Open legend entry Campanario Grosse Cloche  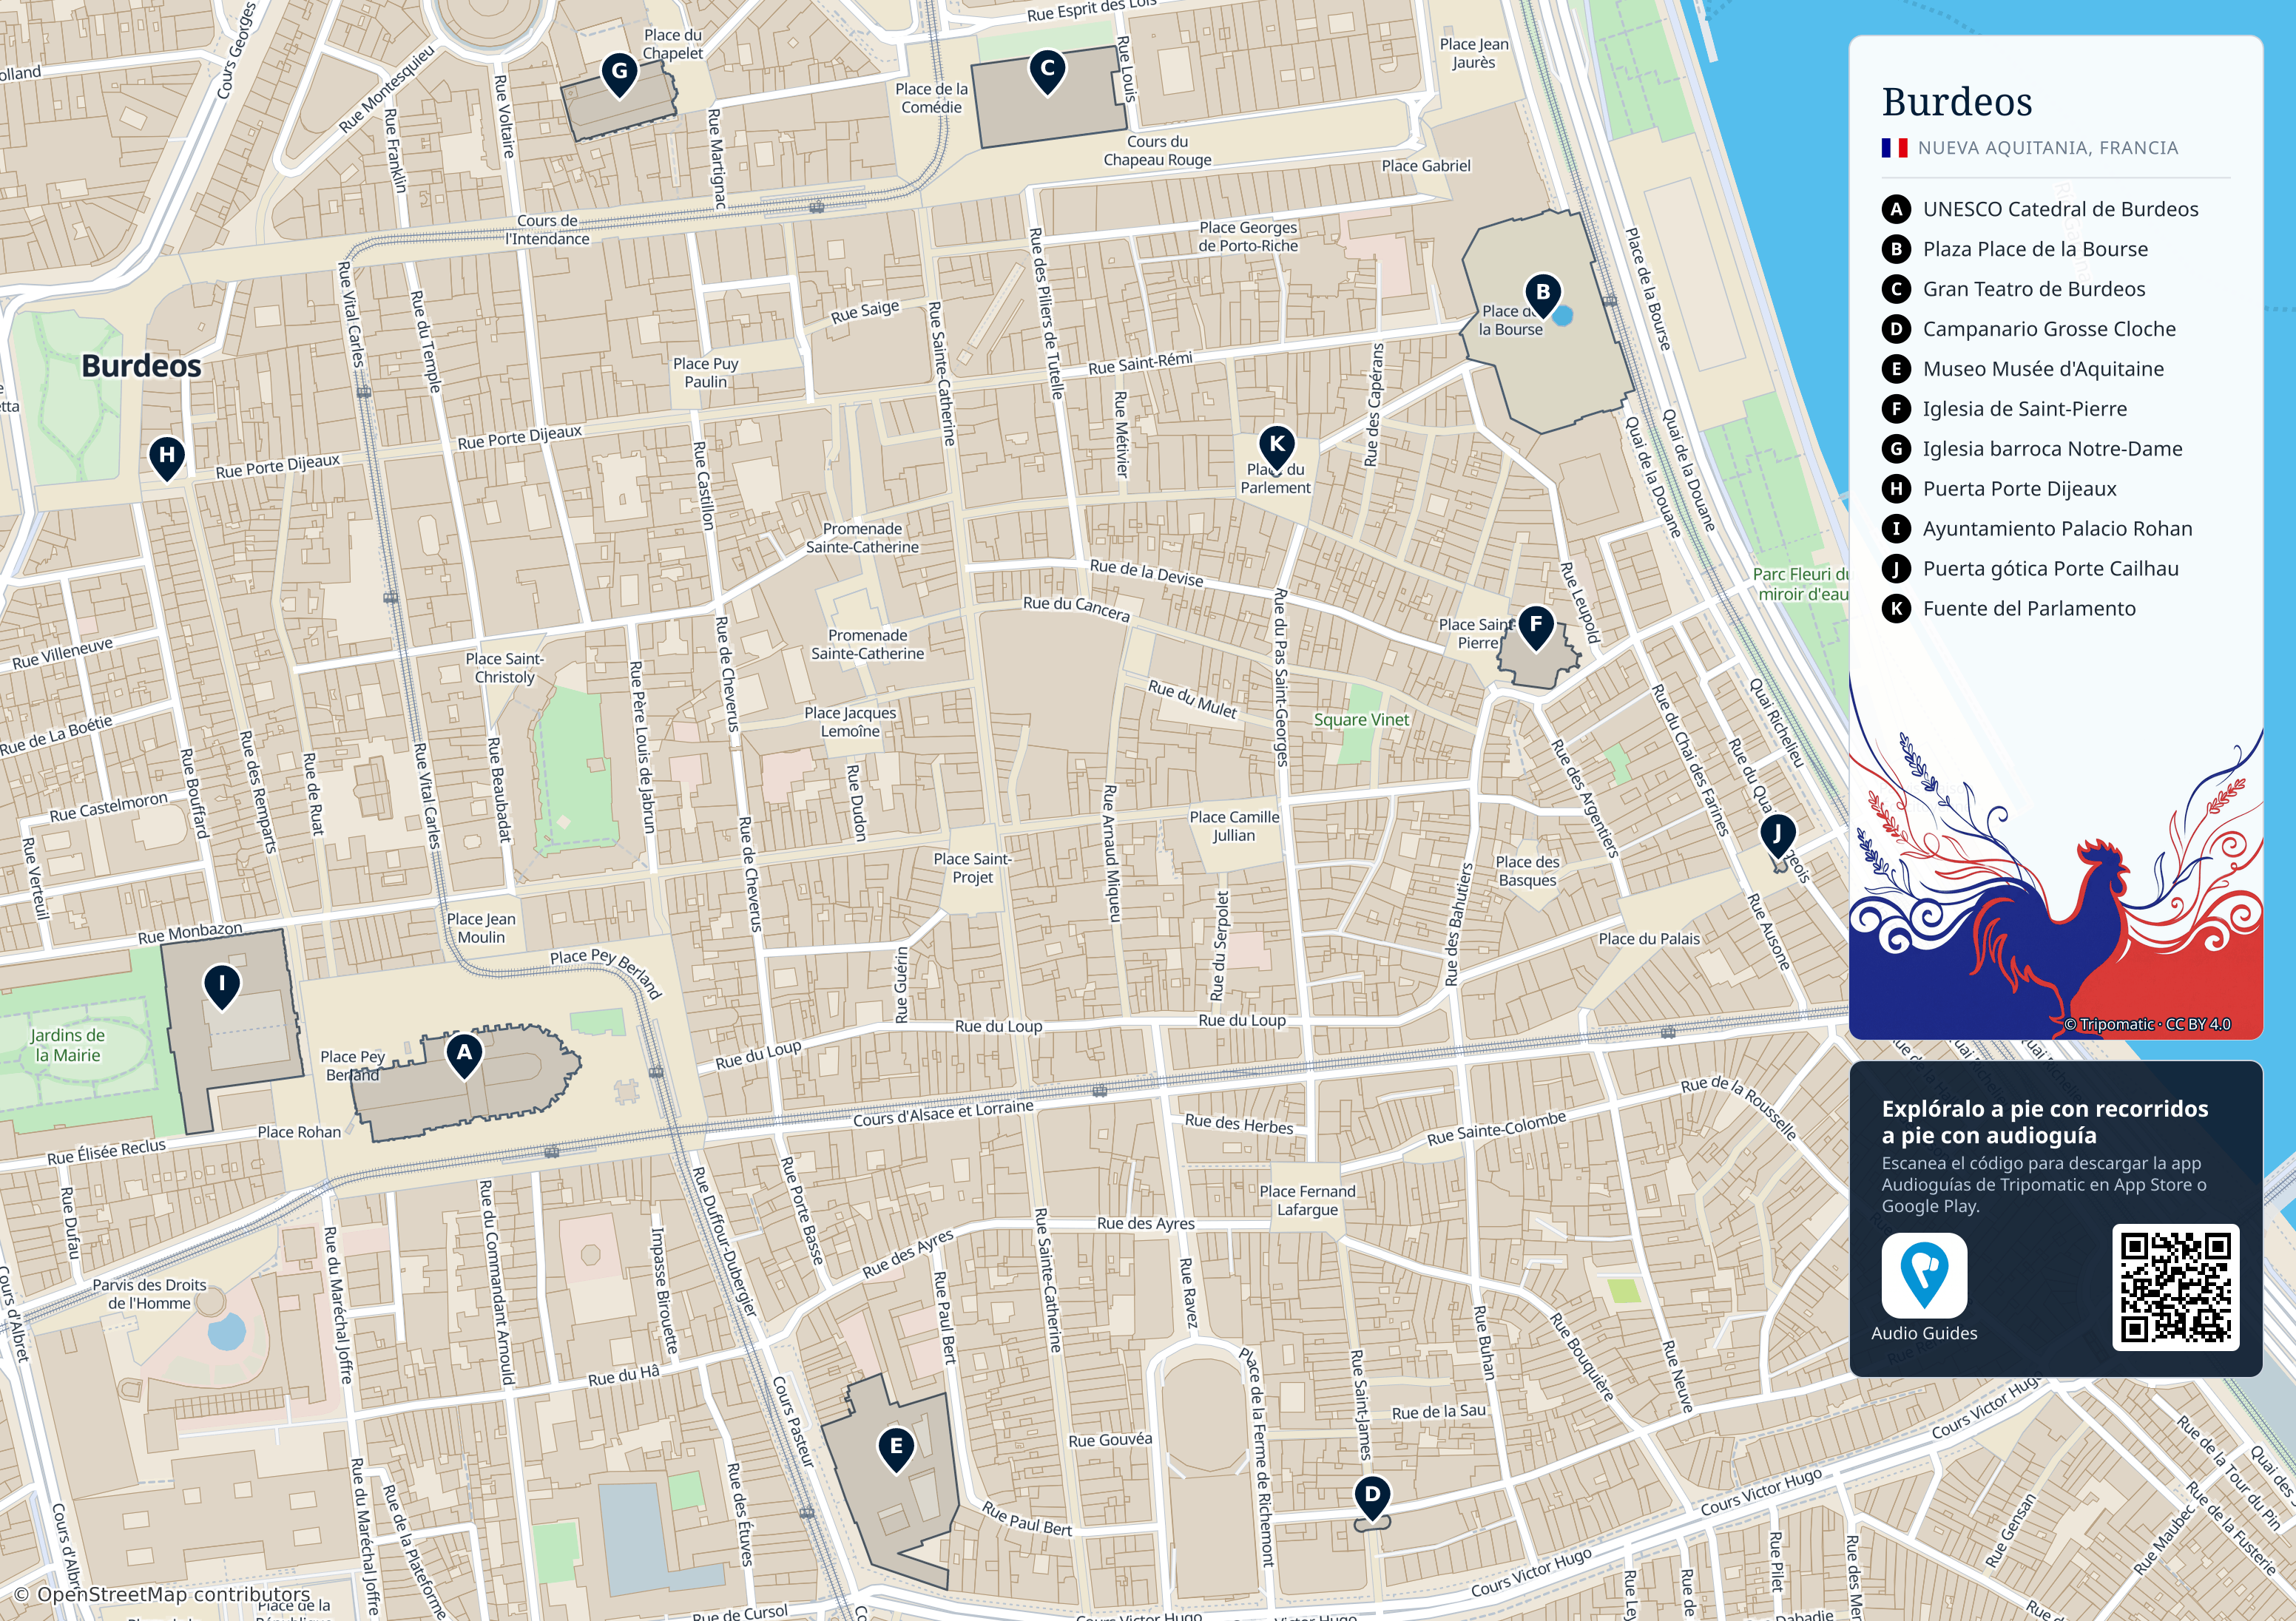[x=2029, y=329]
